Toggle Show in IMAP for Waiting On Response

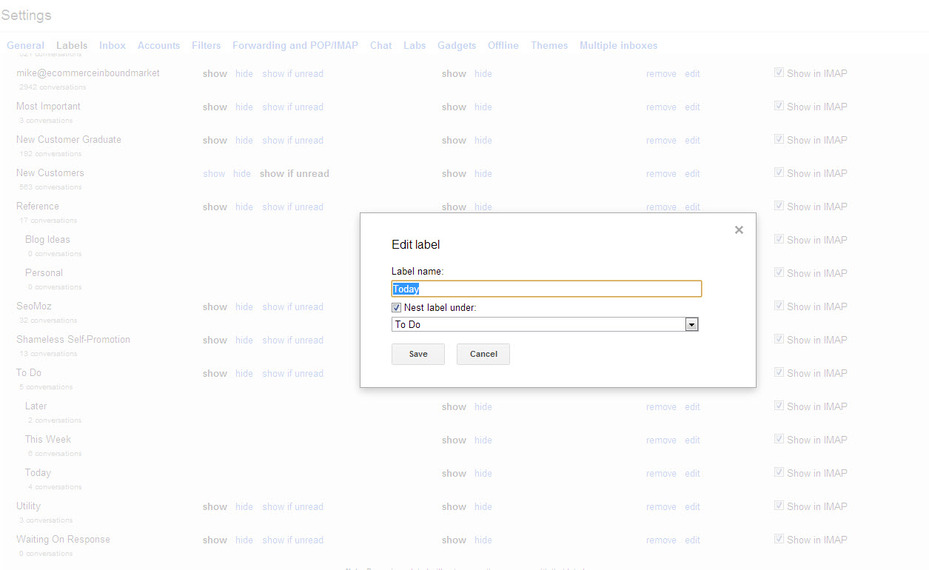pyautogui.click(x=779, y=540)
